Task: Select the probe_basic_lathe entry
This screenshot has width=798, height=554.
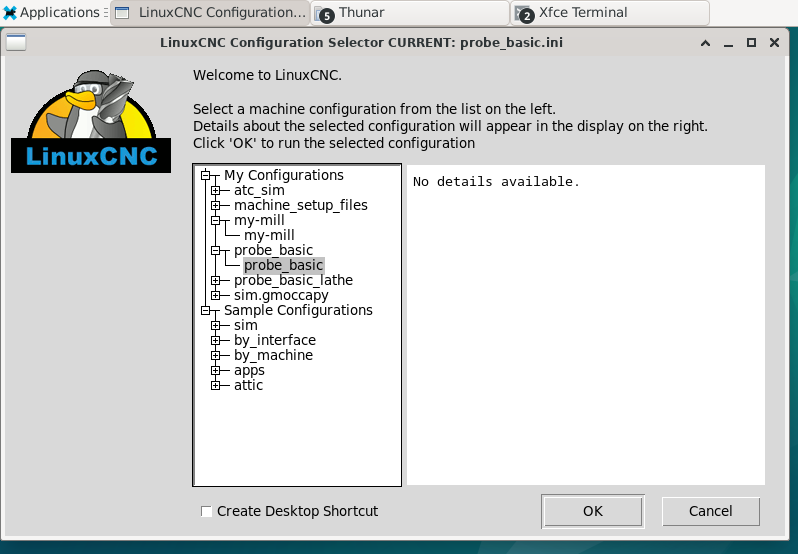Action: coord(293,280)
